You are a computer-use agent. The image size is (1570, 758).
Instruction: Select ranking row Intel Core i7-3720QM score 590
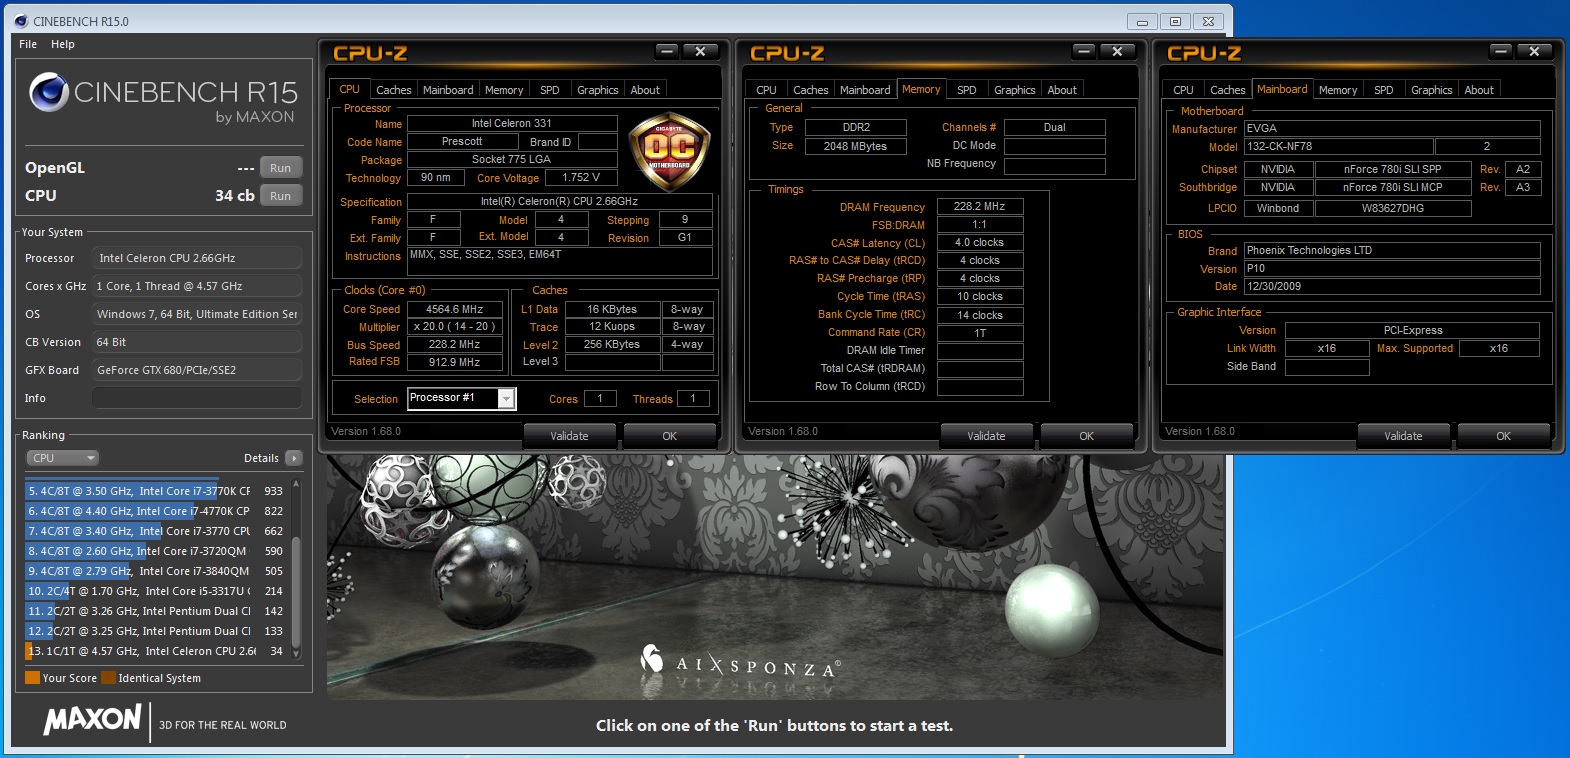click(x=155, y=551)
